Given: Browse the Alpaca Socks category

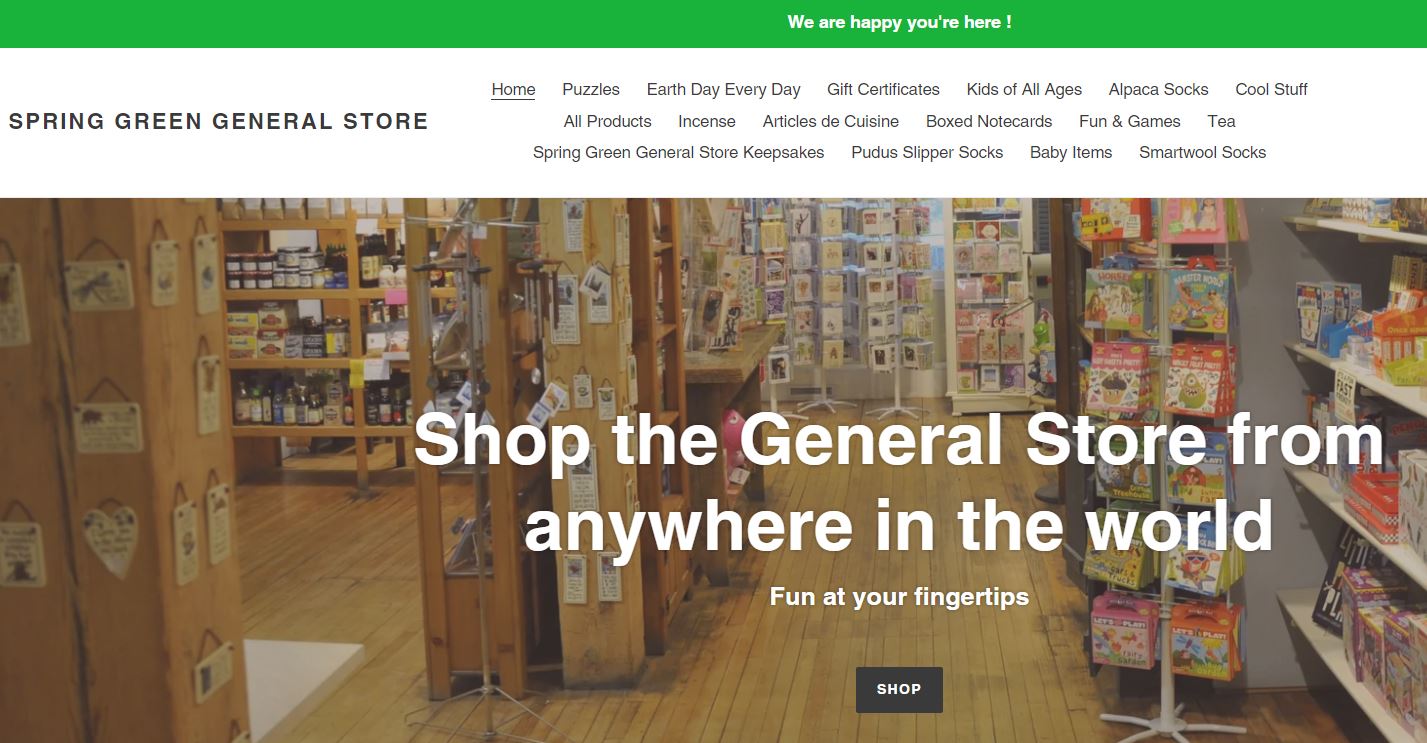Looking at the screenshot, I should pos(1158,89).
